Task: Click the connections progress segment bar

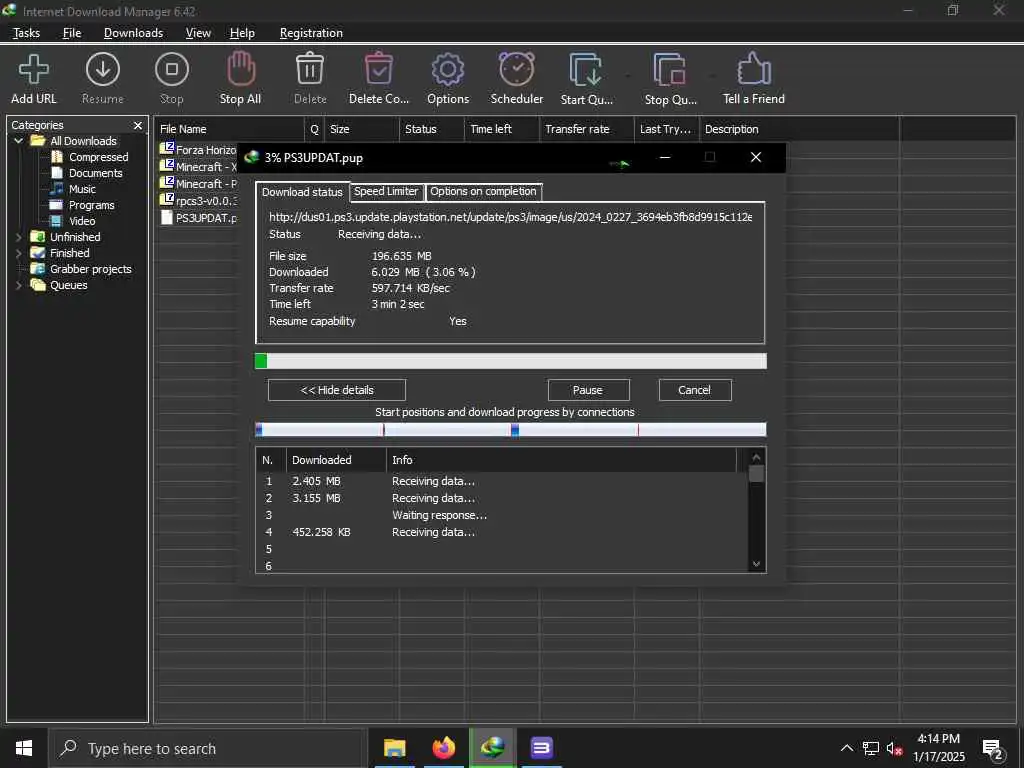Action: point(511,429)
